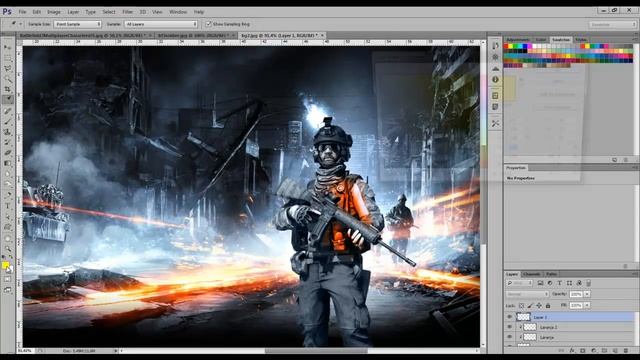The height and width of the screenshot is (360, 640).
Task: Select the Zoom tool
Action: (7, 249)
